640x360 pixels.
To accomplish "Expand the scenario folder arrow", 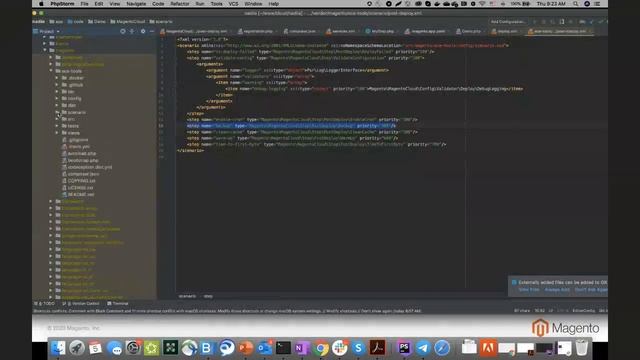I will click(57, 112).
